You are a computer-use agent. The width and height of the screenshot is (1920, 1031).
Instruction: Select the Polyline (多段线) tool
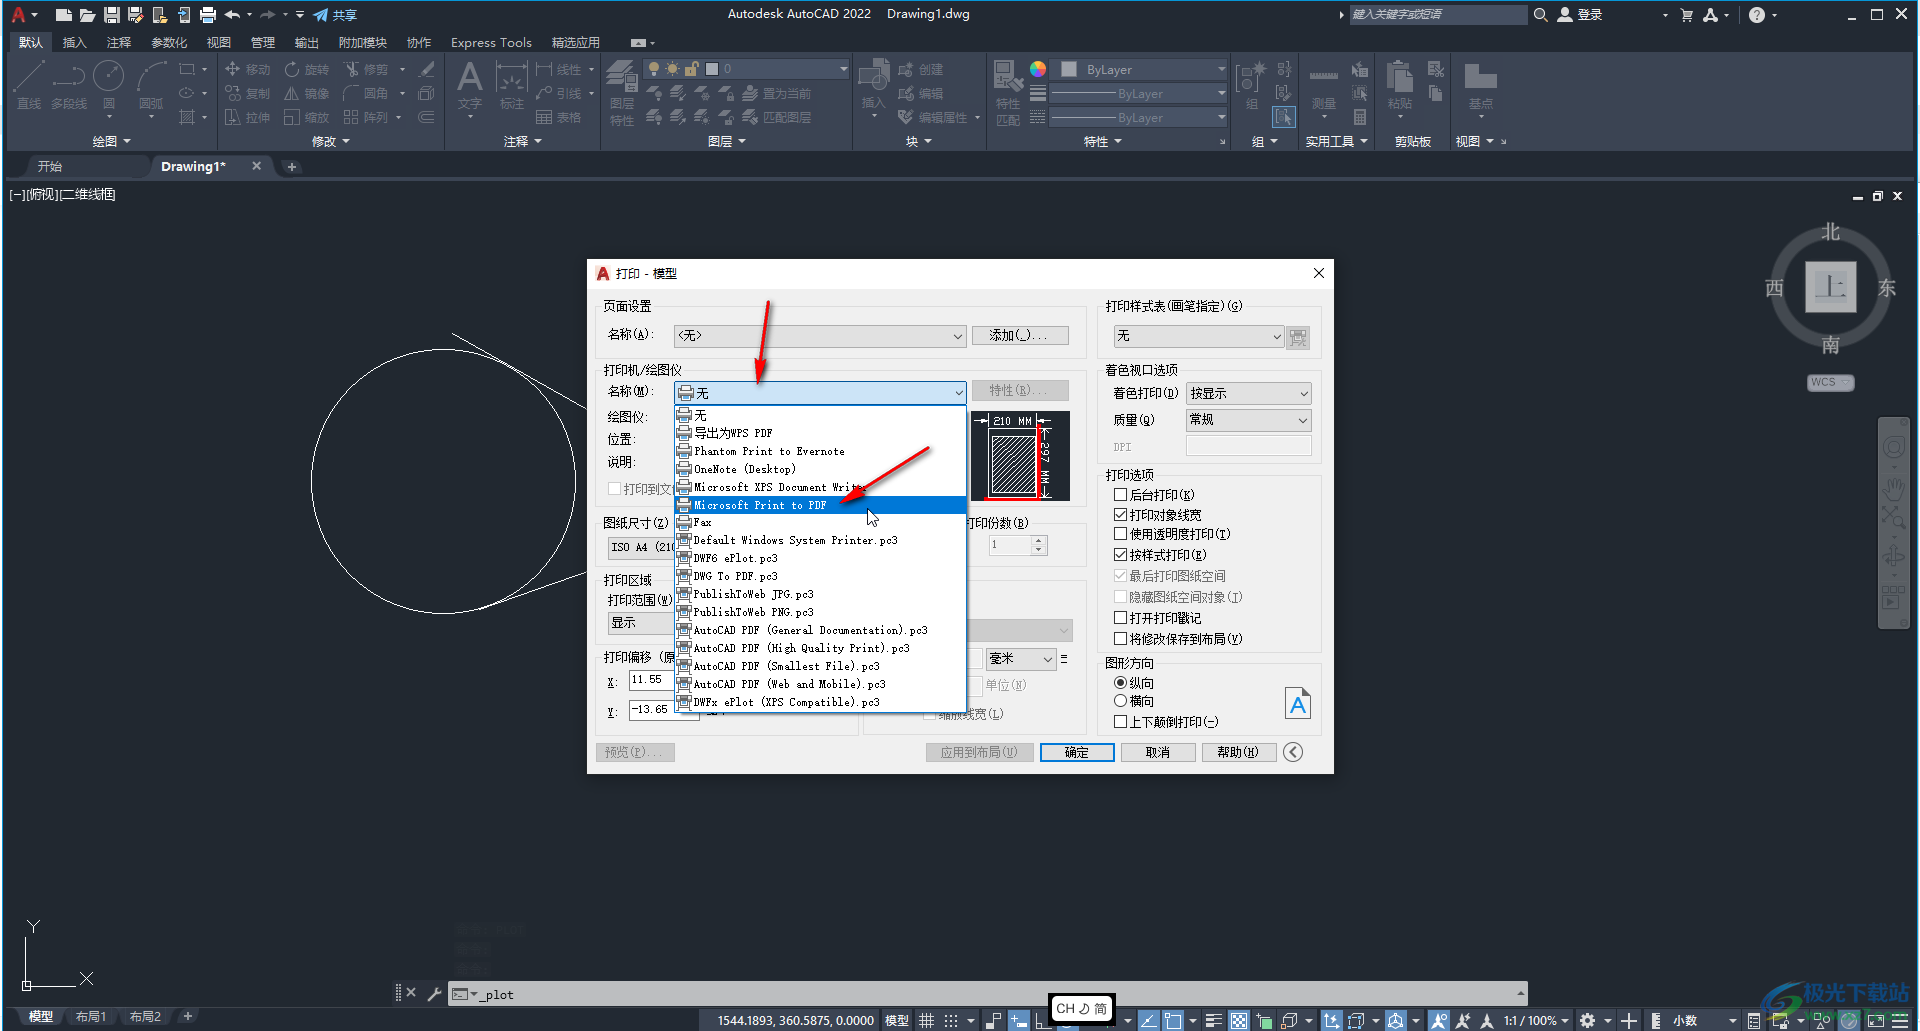click(69, 84)
